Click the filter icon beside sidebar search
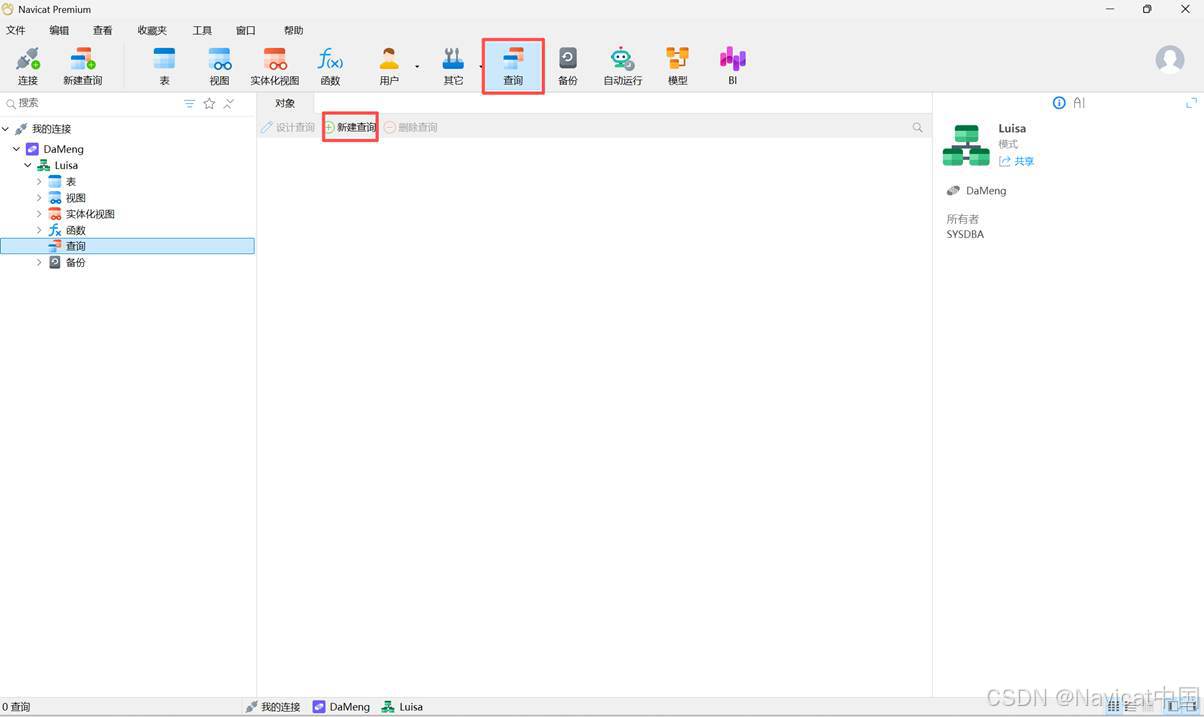This screenshot has height=717, width=1204. [189, 103]
